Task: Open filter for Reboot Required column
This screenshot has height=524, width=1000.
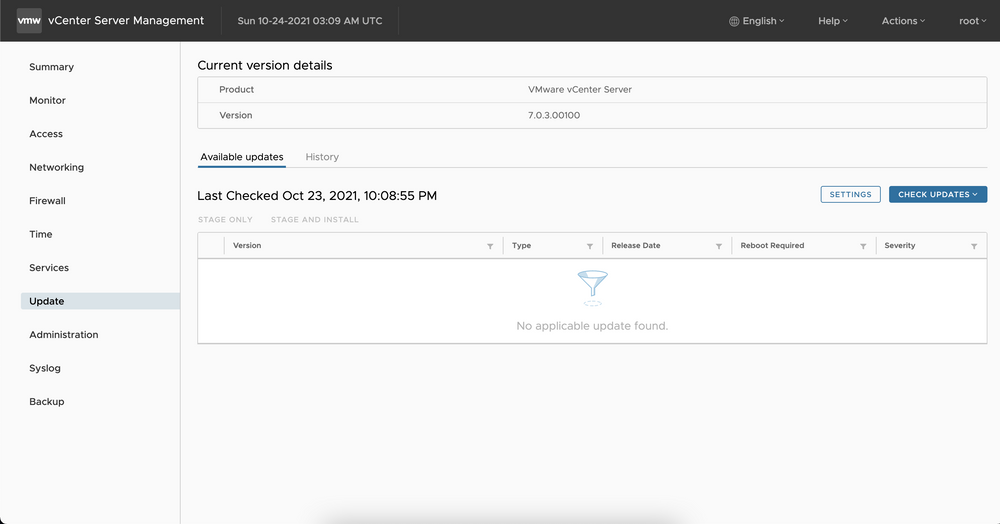Action: 863,246
